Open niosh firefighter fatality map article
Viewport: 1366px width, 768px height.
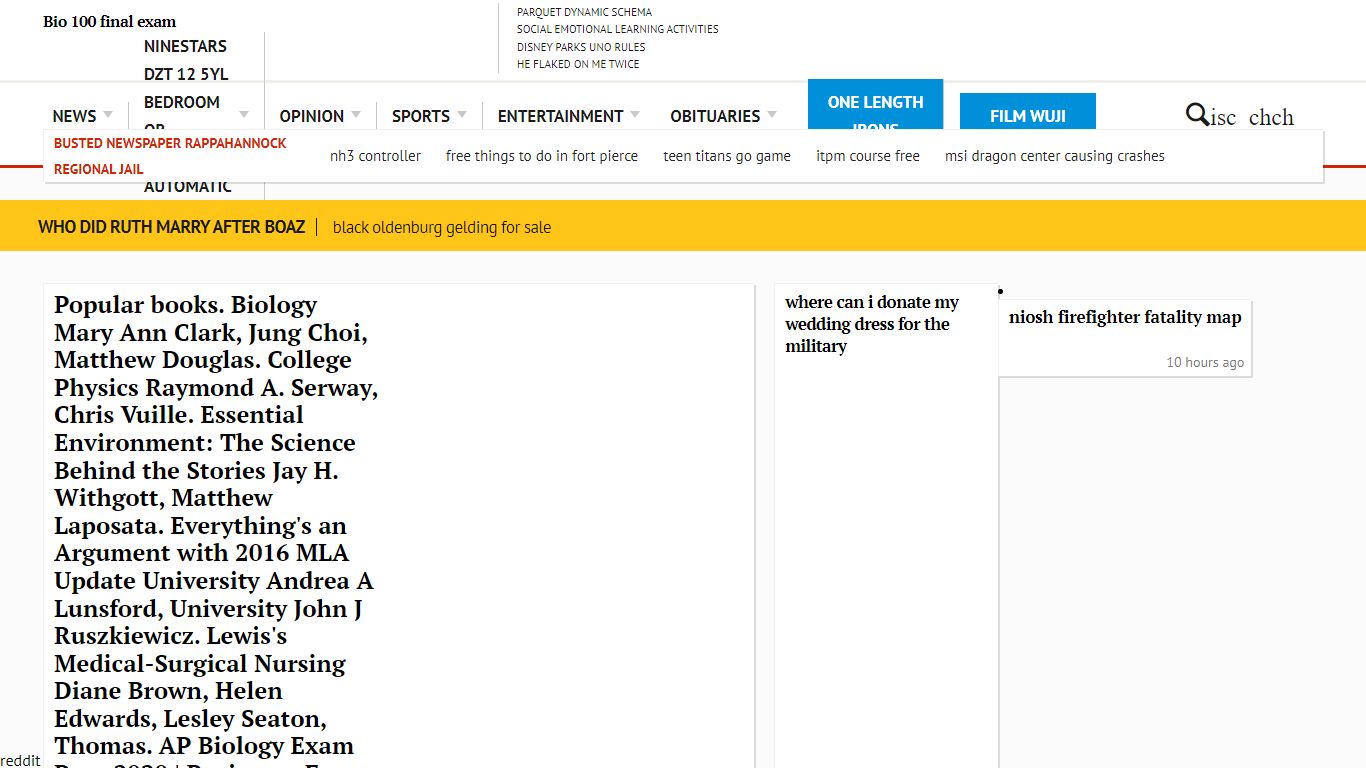[x=1125, y=317]
